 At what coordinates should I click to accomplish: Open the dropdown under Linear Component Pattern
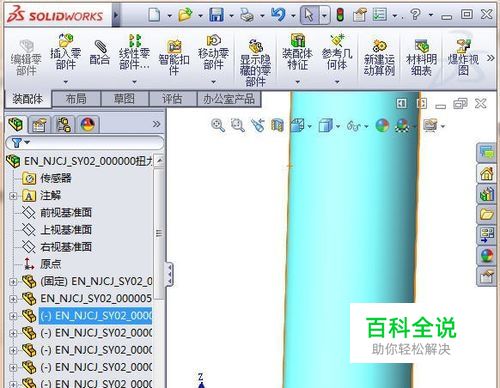(x=135, y=82)
